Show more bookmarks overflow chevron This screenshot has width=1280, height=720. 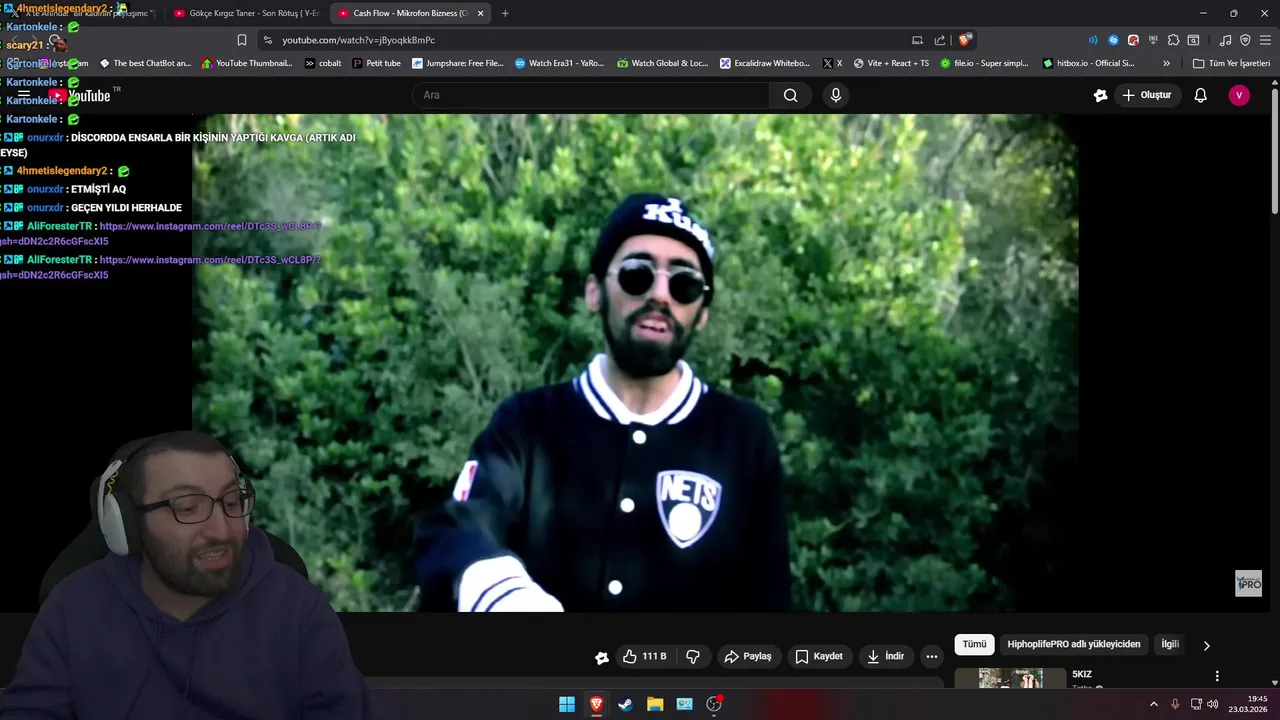[1166, 63]
